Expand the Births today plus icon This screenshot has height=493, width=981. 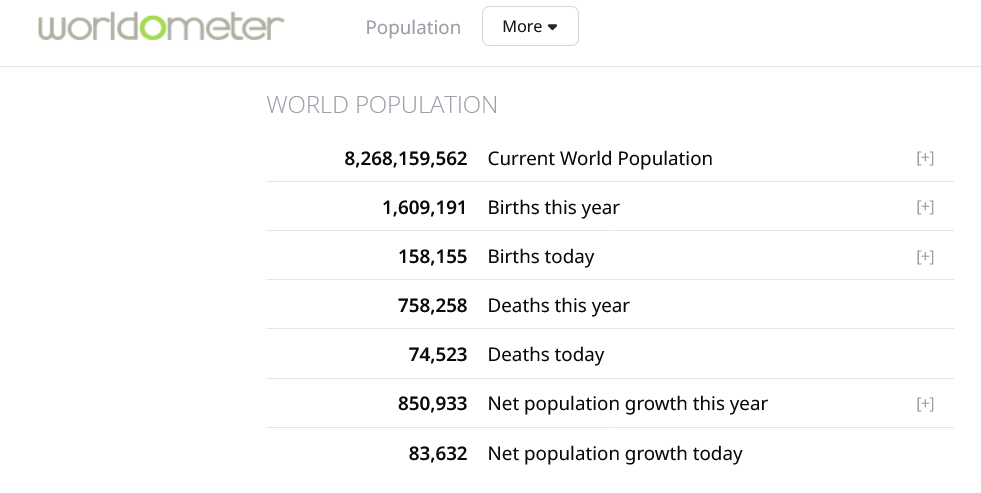coord(925,257)
